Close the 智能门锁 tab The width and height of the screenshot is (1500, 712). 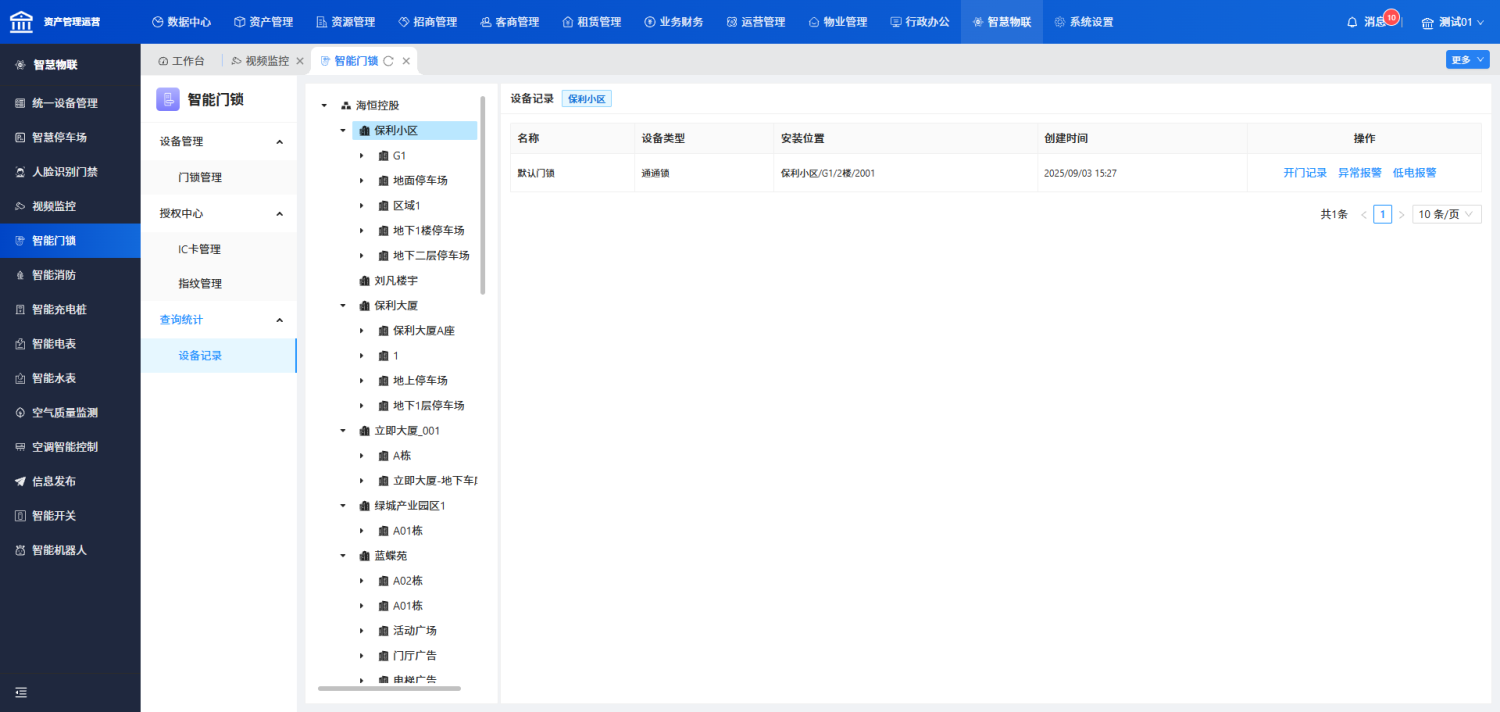(x=406, y=61)
